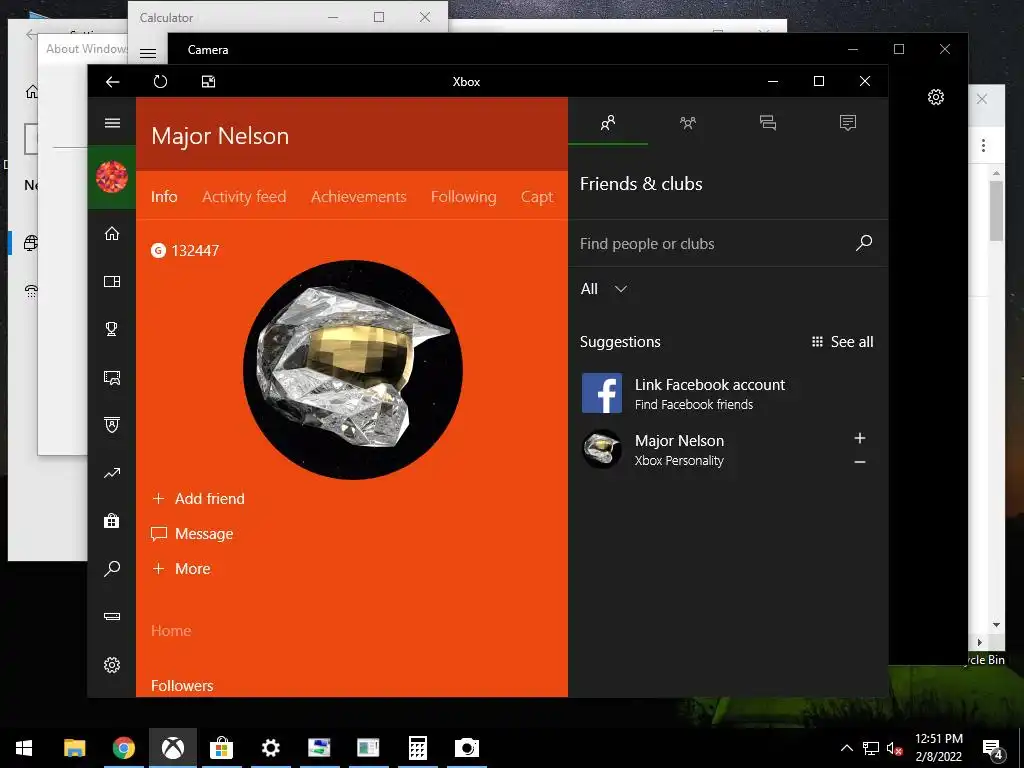Click Gamerscore G icon next to 132447
The image size is (1024, 768).
(x=159, y=250)
